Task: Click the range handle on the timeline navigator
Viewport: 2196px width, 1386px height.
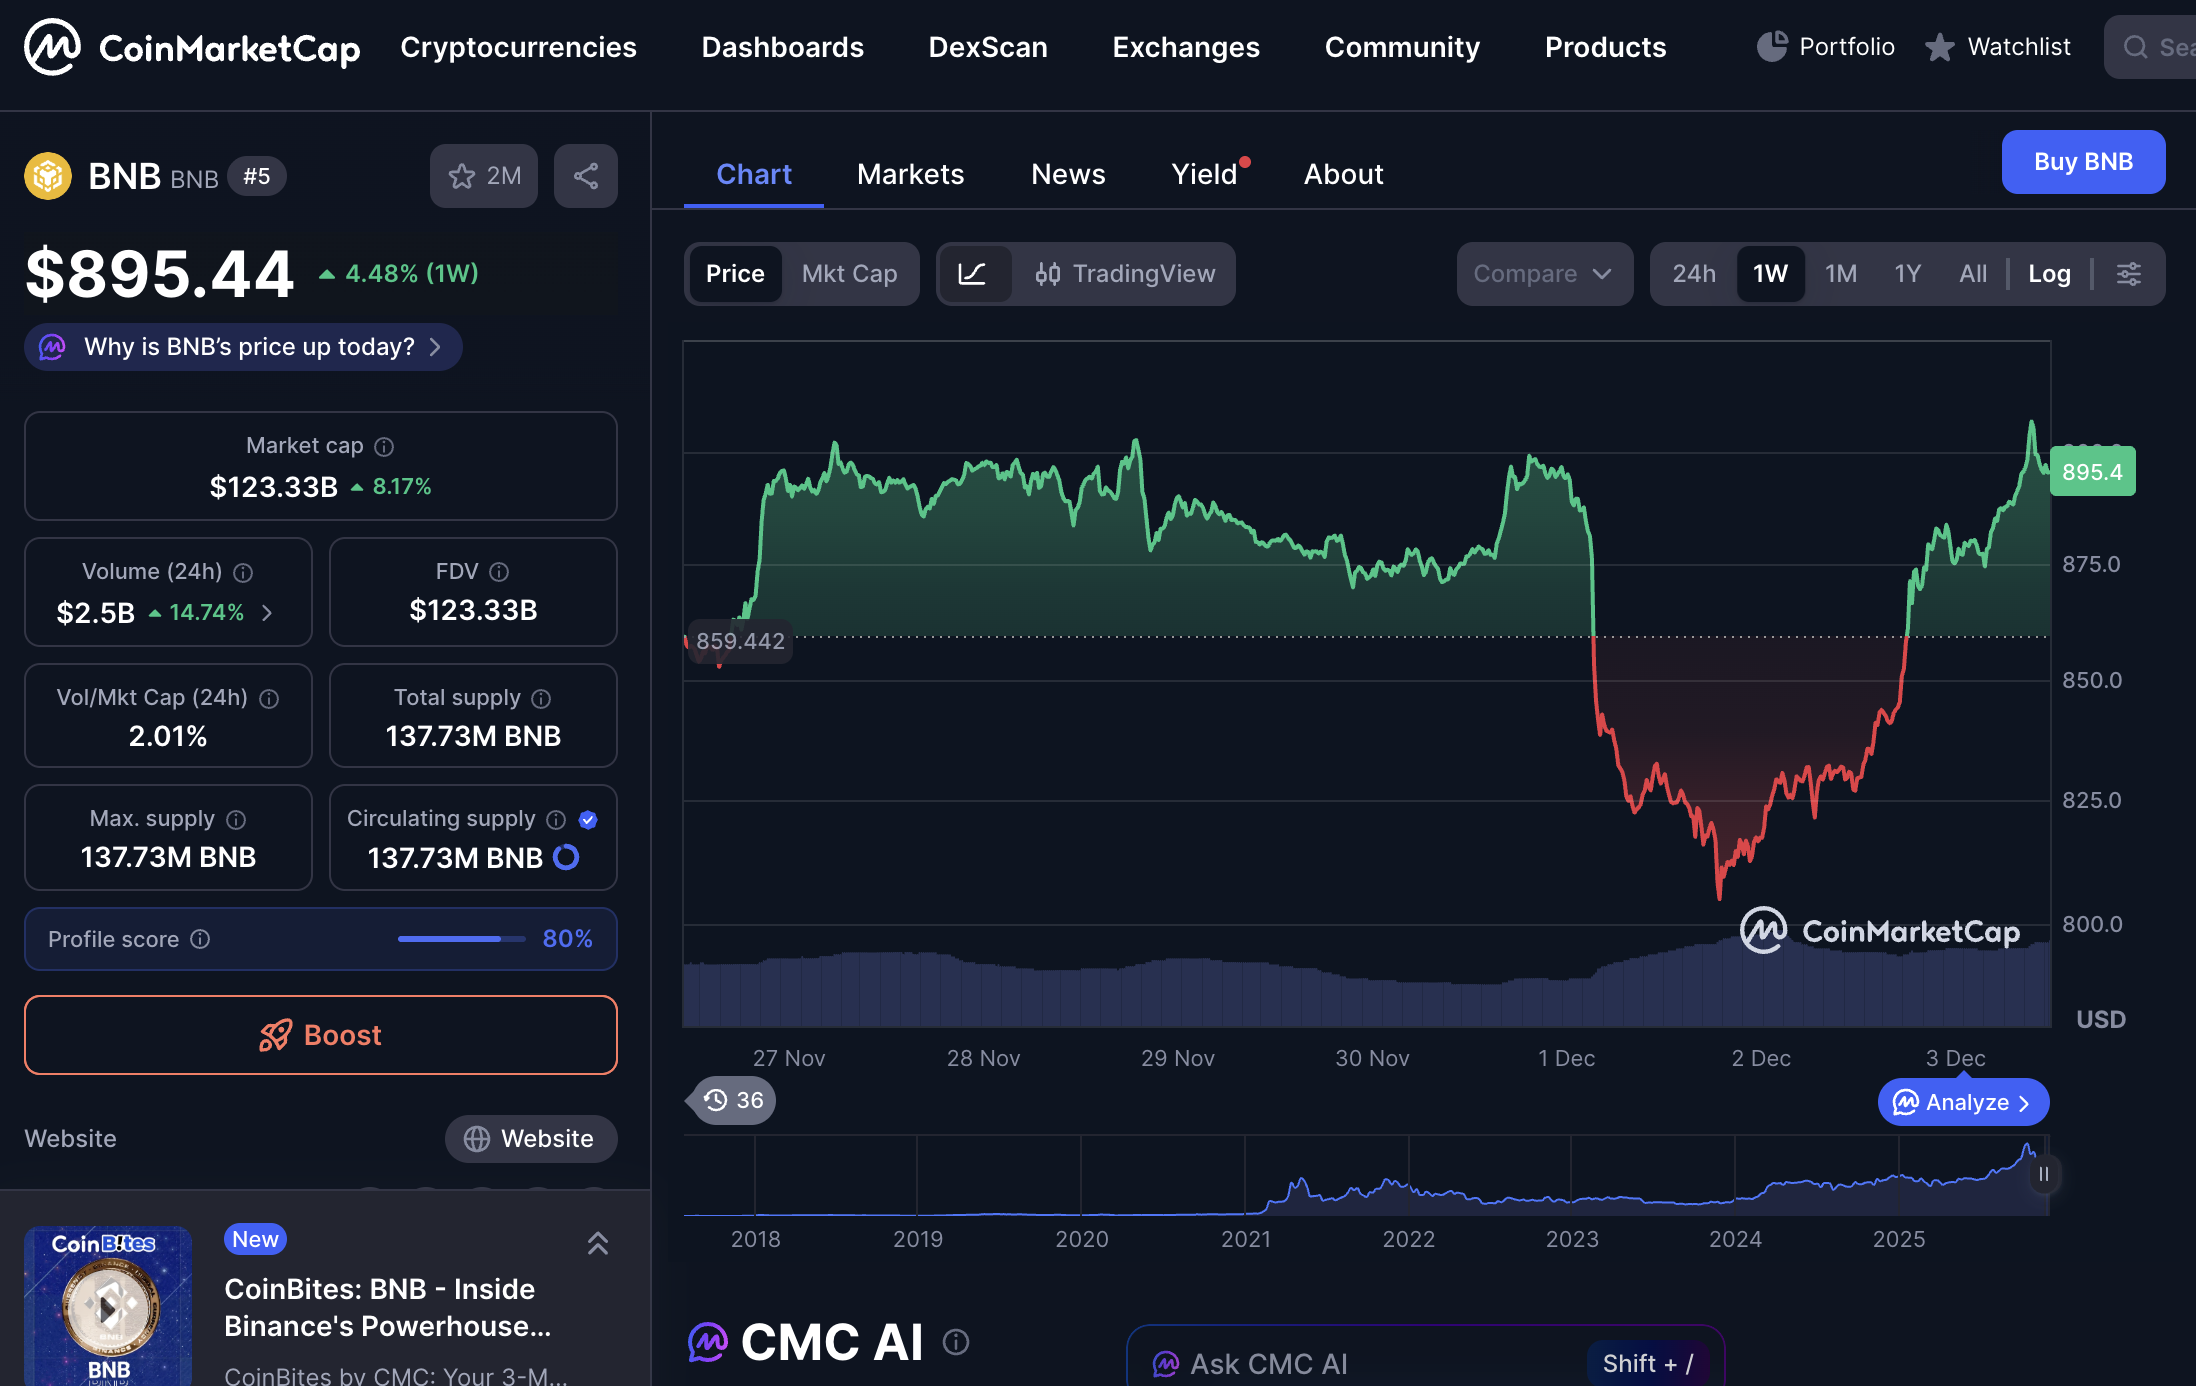Action: point(2043,1174)
